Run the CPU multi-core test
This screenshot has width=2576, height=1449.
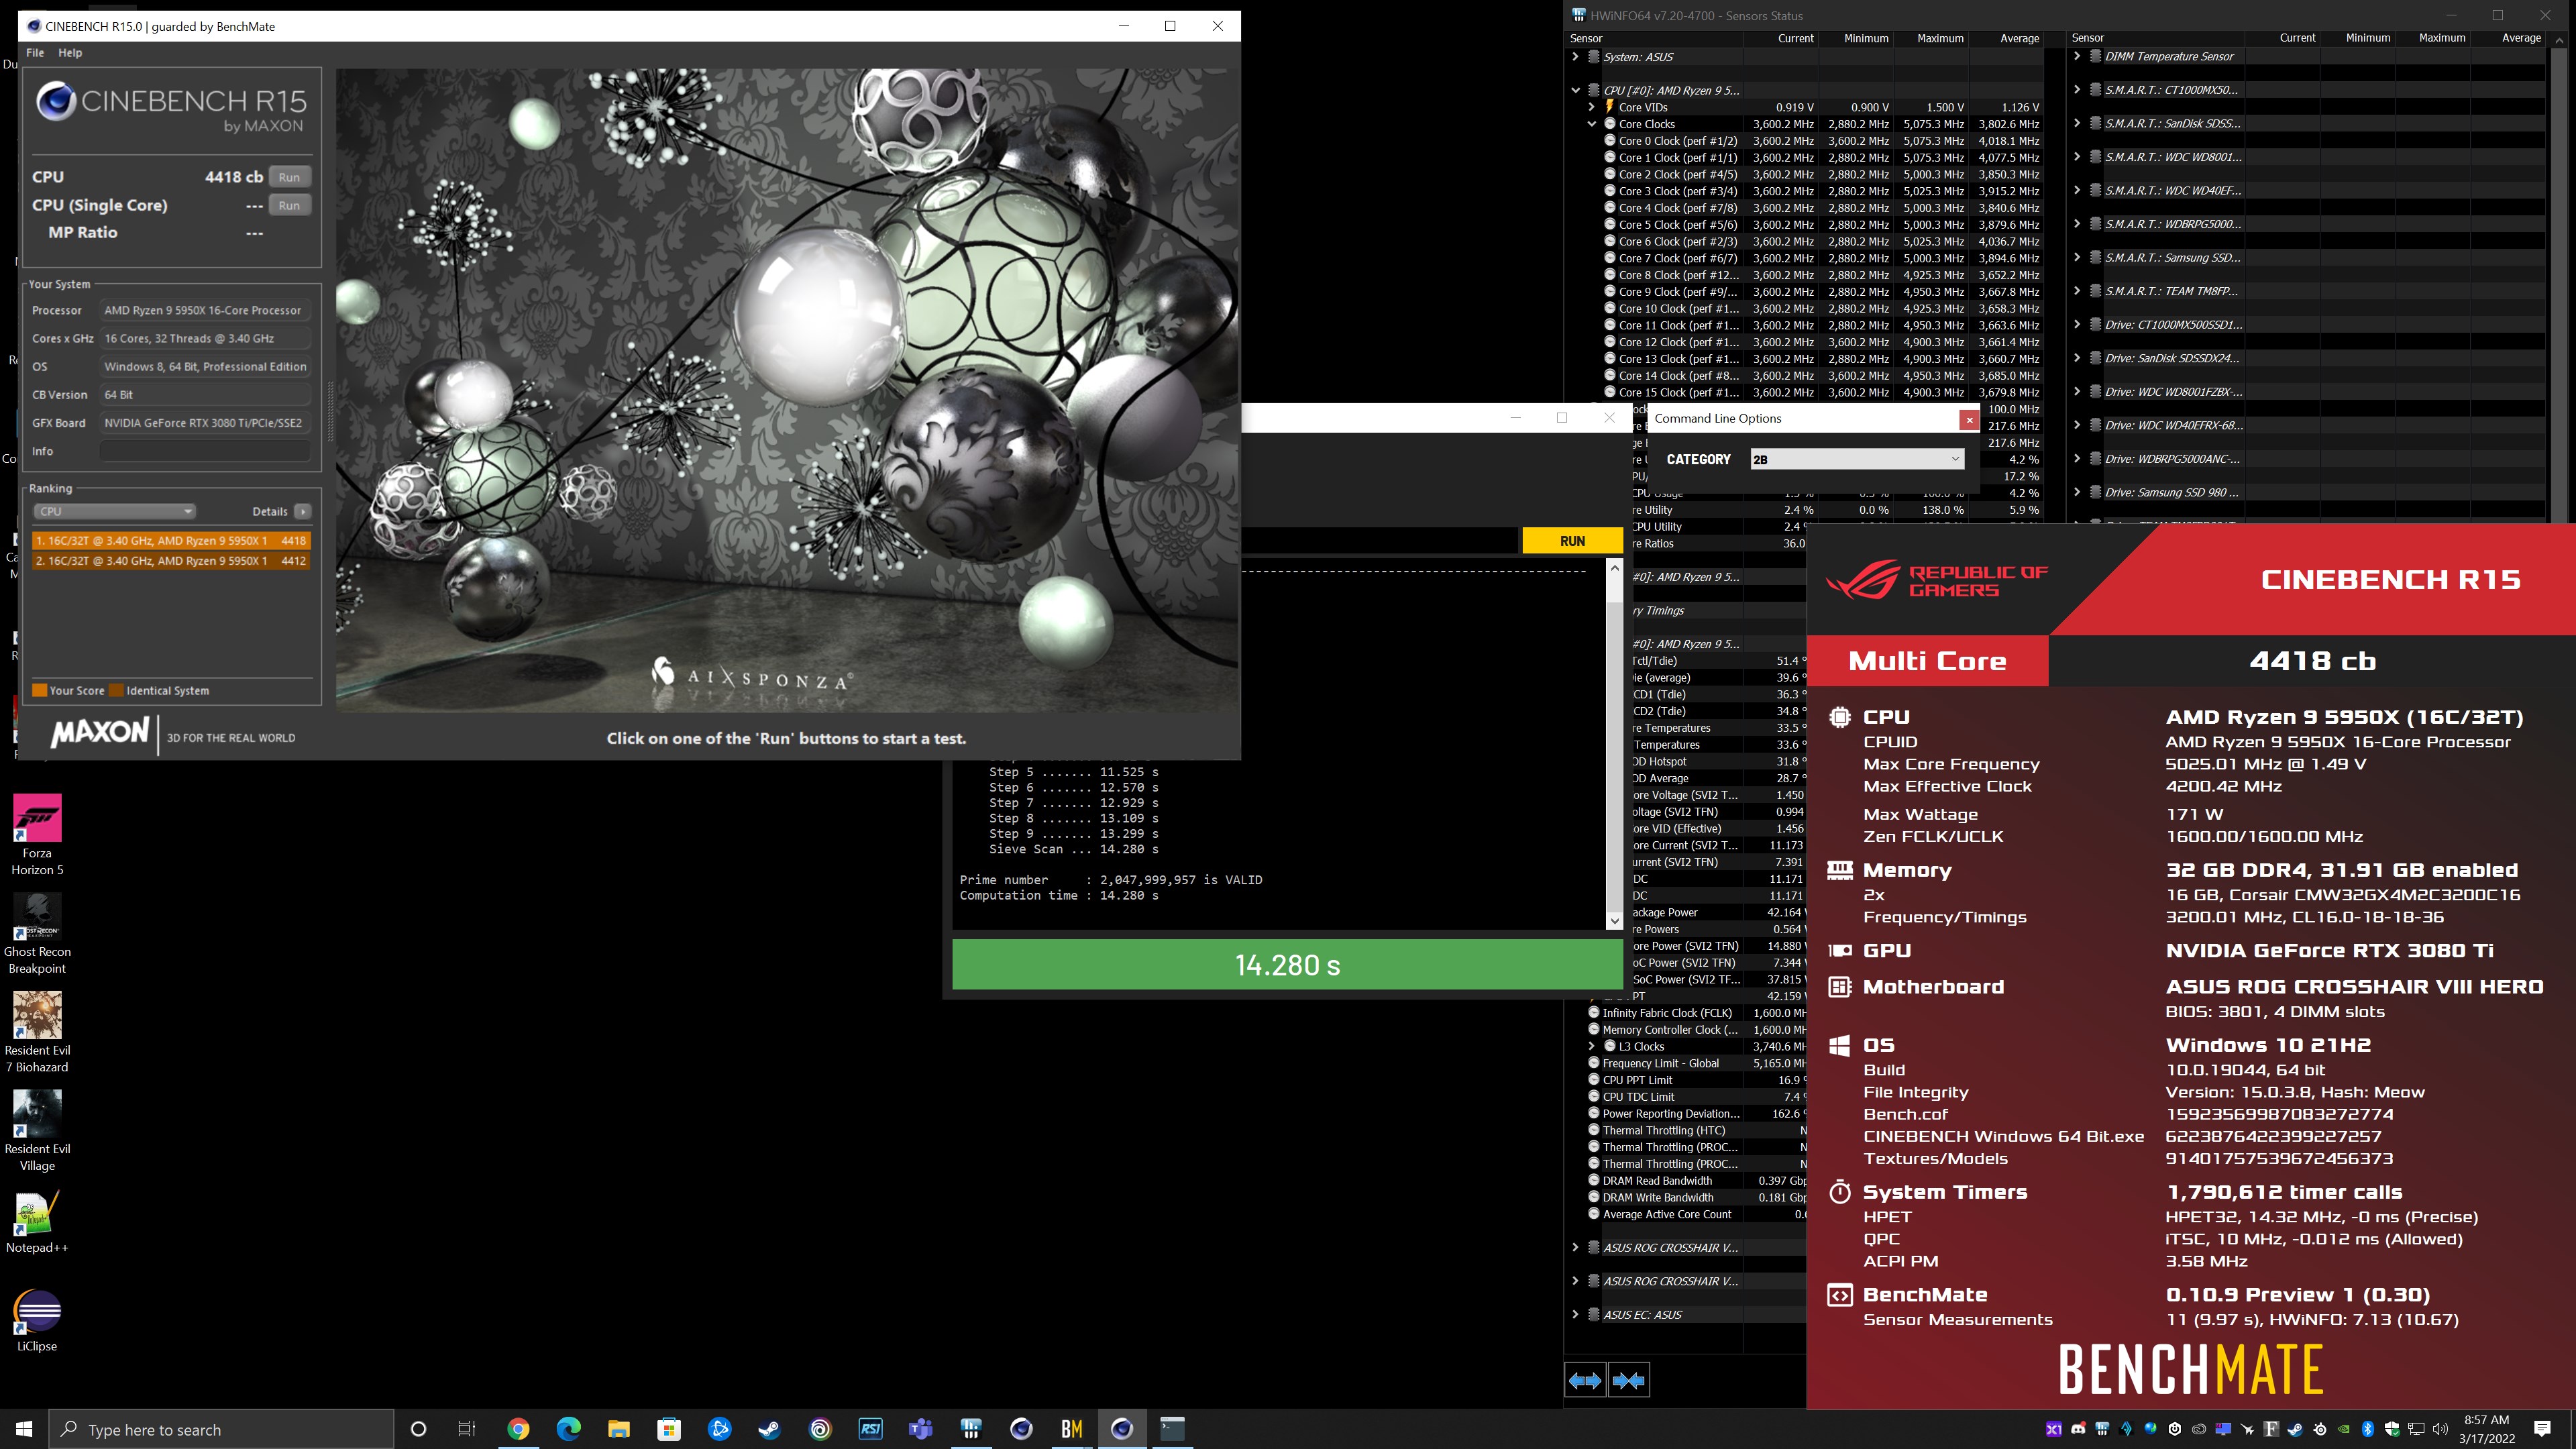(x=289, y=177)
